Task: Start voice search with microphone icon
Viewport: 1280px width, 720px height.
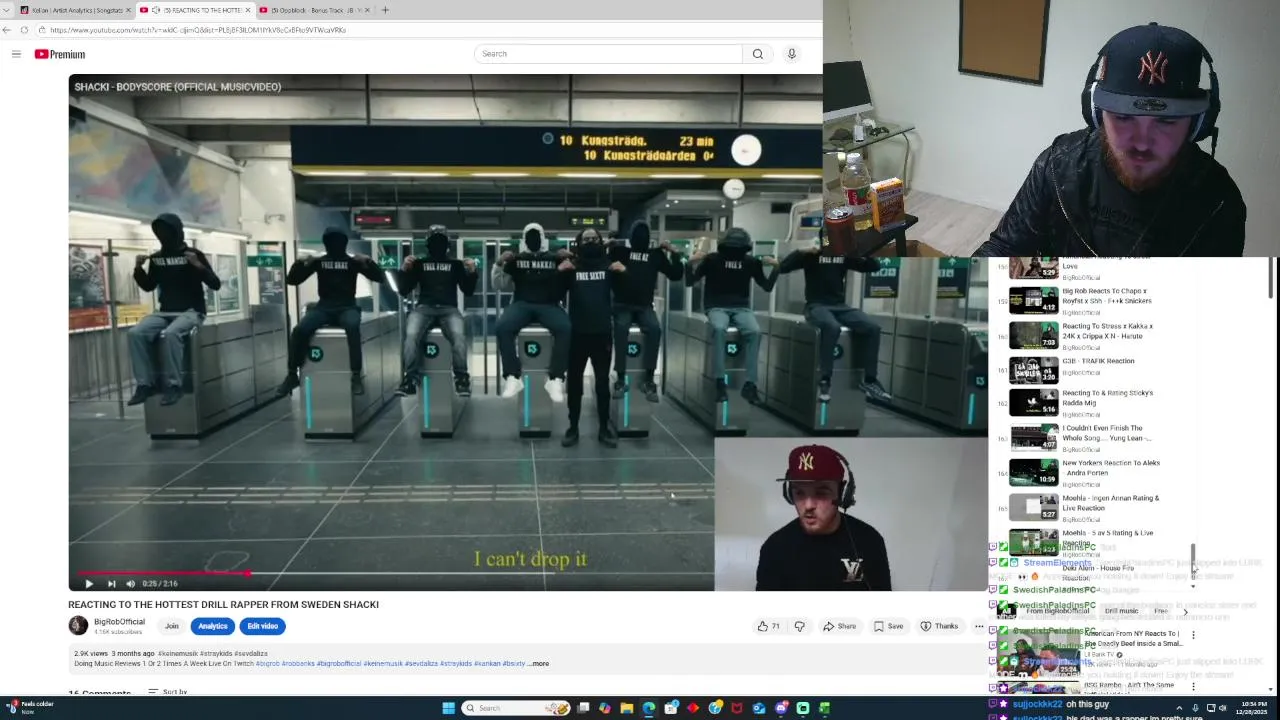Action: [x=791, y=54]
